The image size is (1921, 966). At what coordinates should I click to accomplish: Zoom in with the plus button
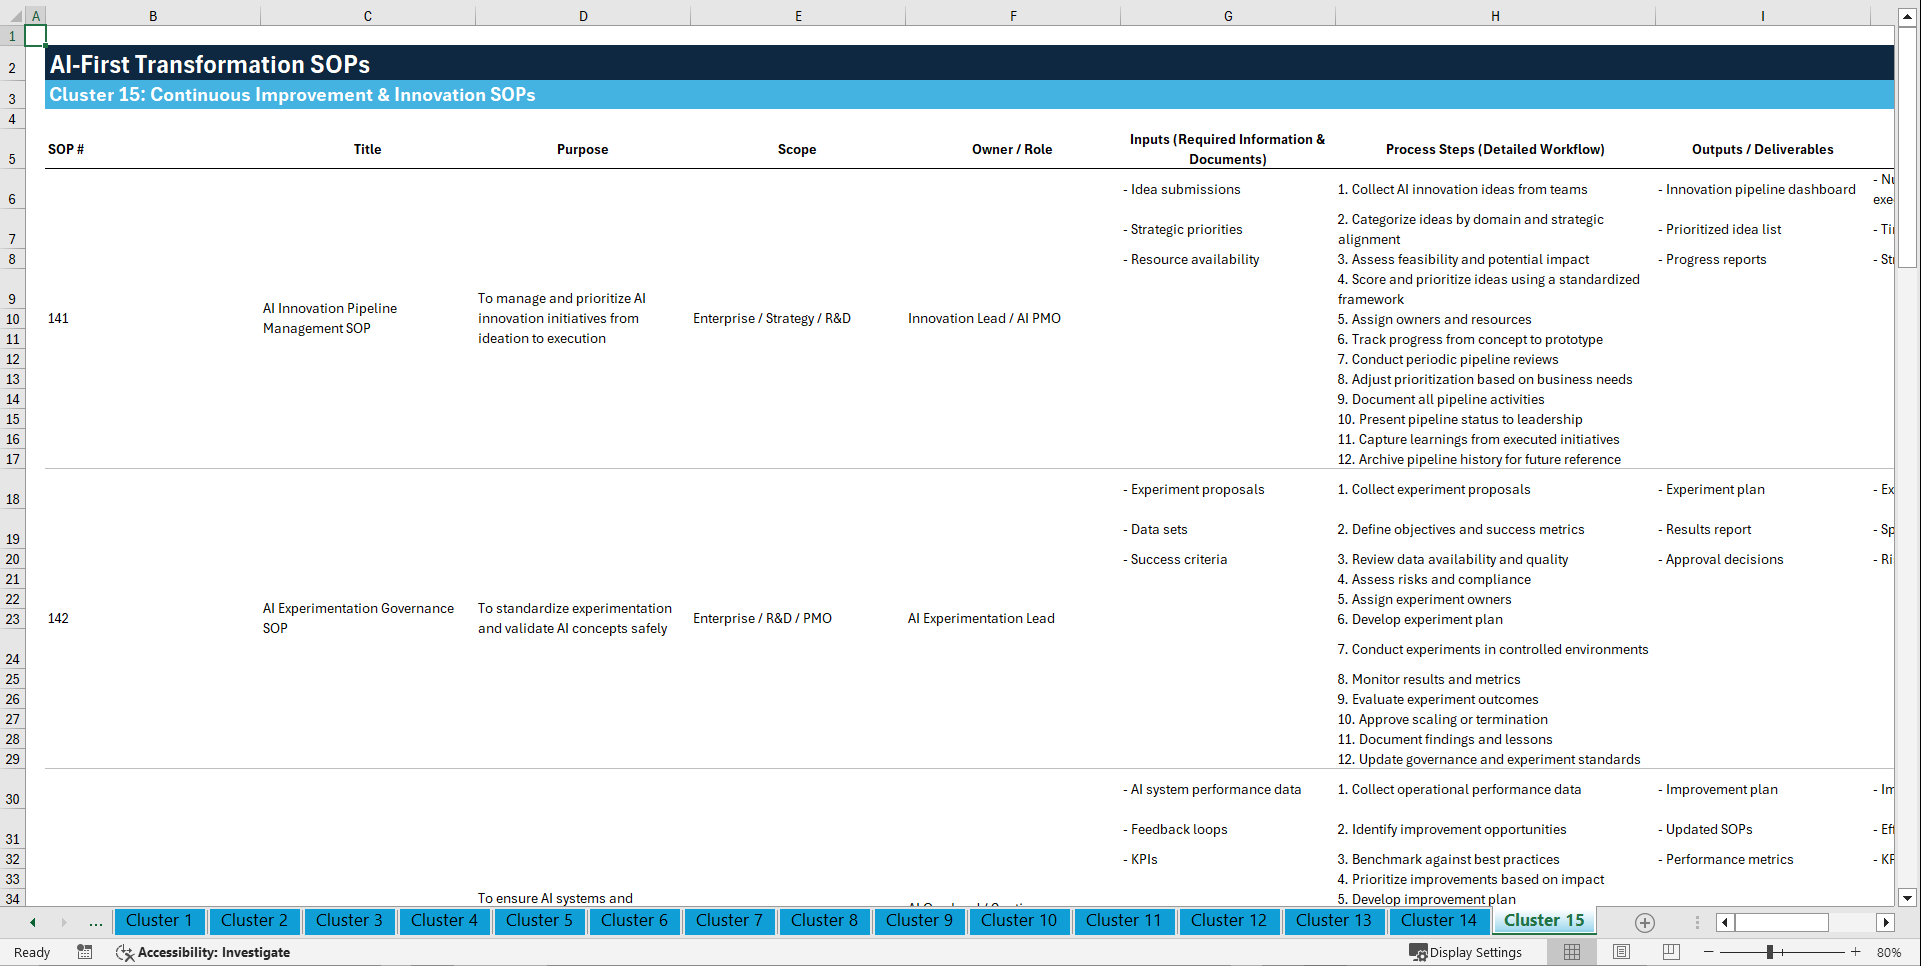click(x=1856, y=952)
